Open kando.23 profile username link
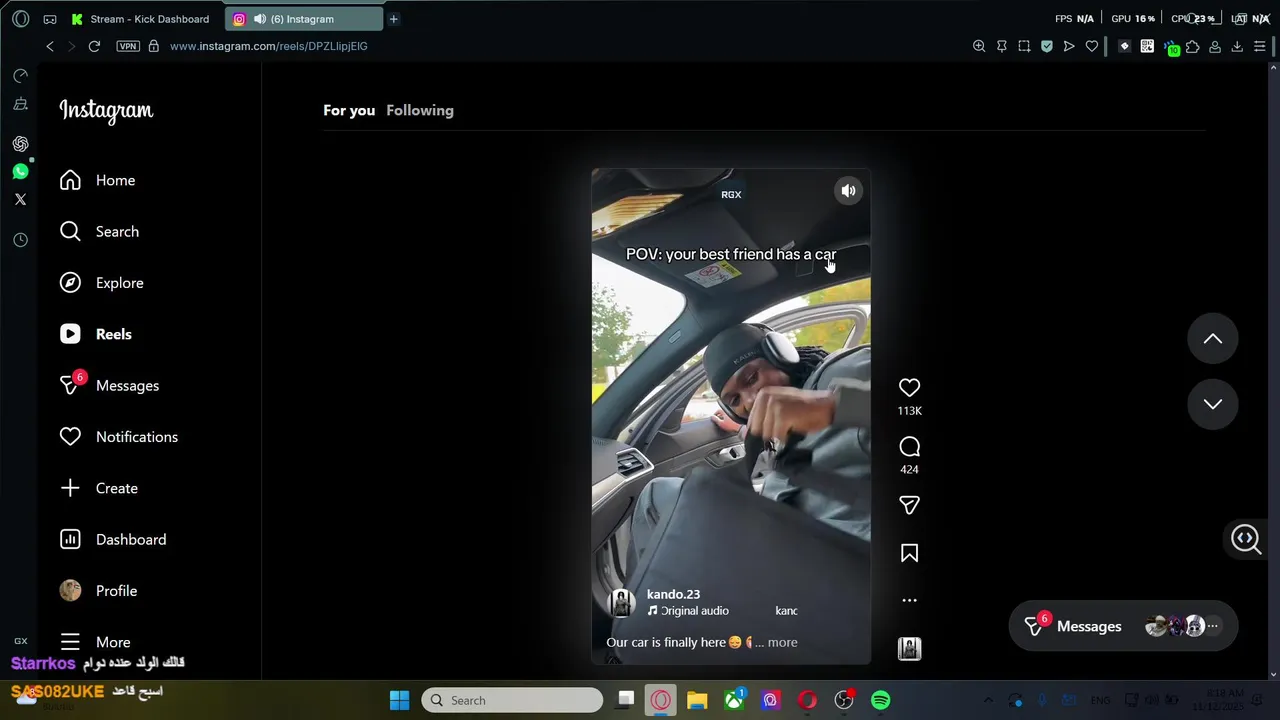The image size is (1280, 720). [x=673, y=594]
